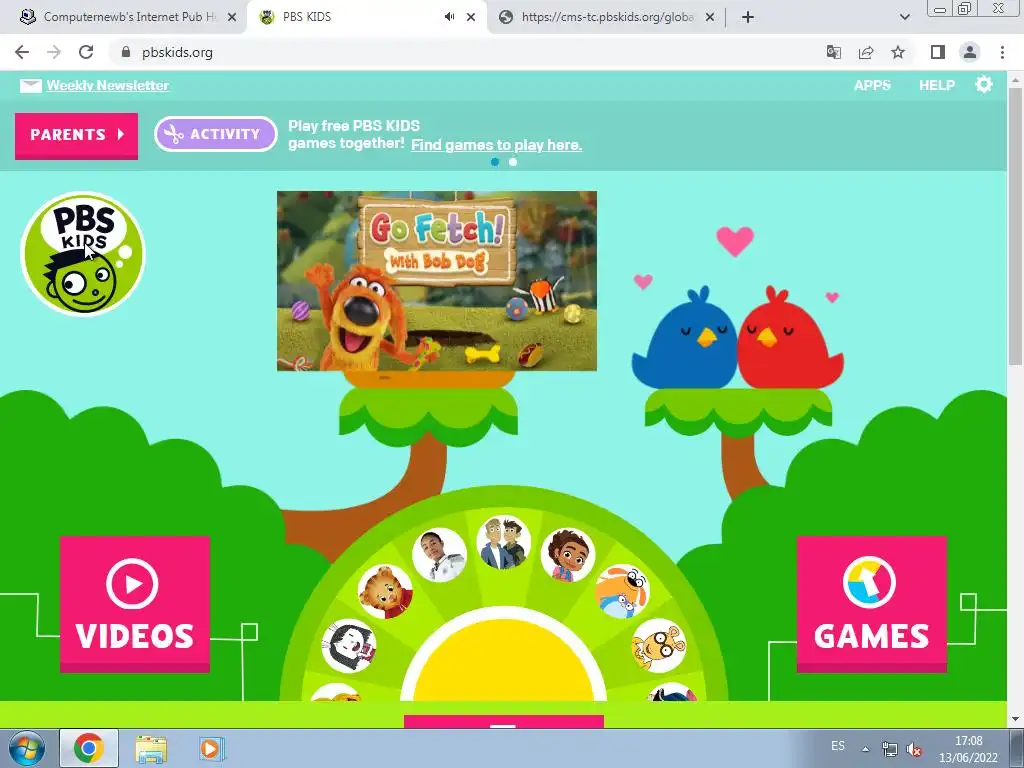The image size is (1024, 768).
Task: Show hidden tray icons arrow
Action: [x=865, y=749]
